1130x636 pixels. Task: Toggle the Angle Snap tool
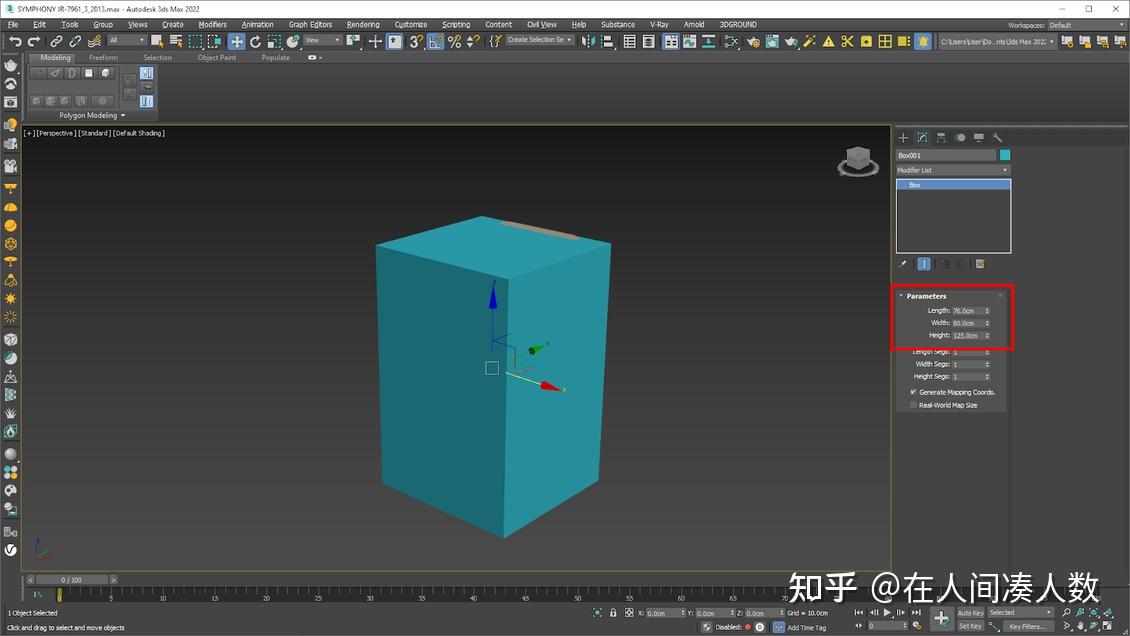coord(435,42)
